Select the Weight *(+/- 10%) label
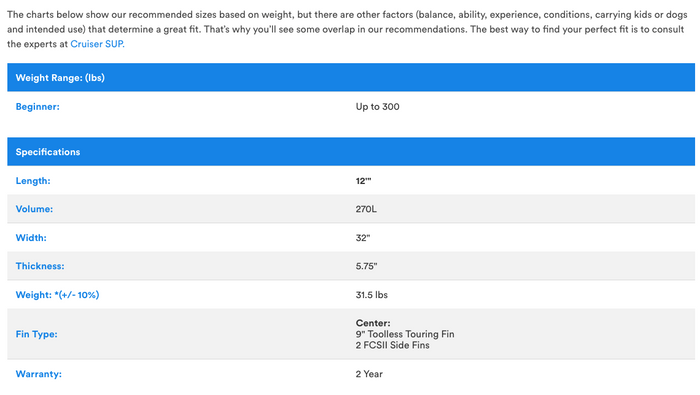The height and width of the screenshot is (395, 700). 58,295
